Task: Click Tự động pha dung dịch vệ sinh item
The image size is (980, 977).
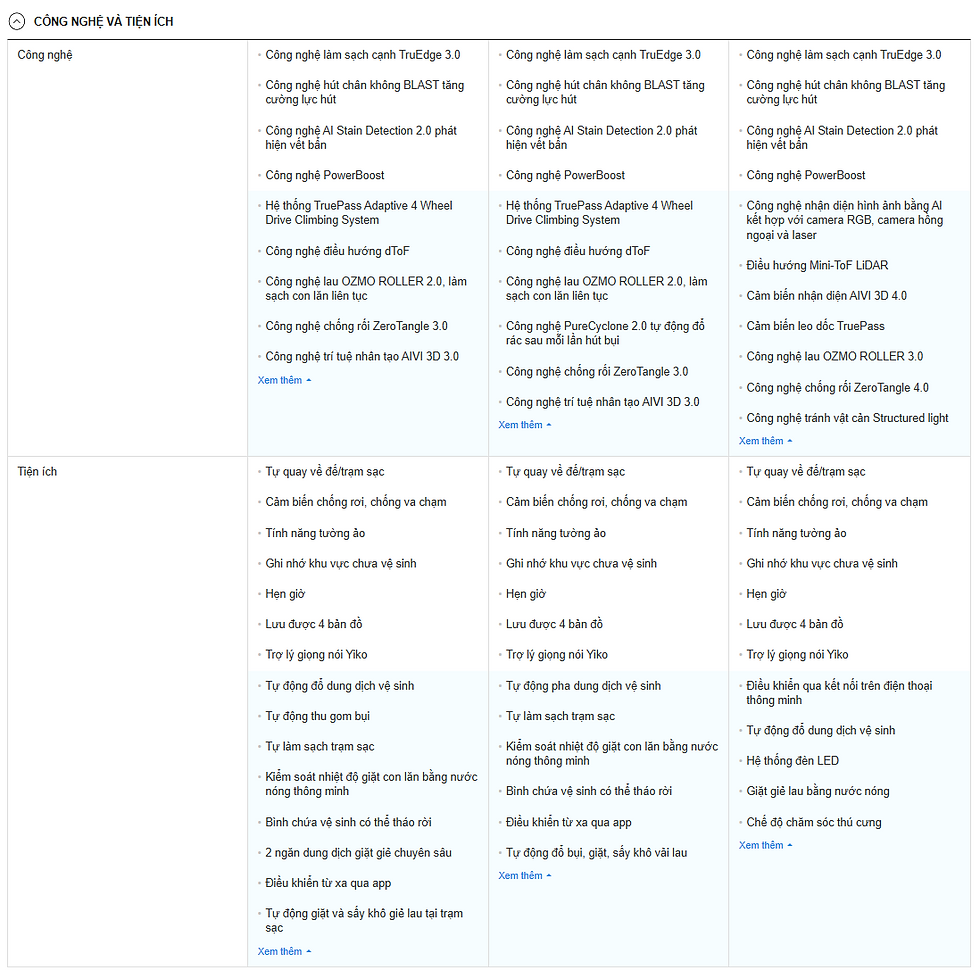Action: pos(583,686)
